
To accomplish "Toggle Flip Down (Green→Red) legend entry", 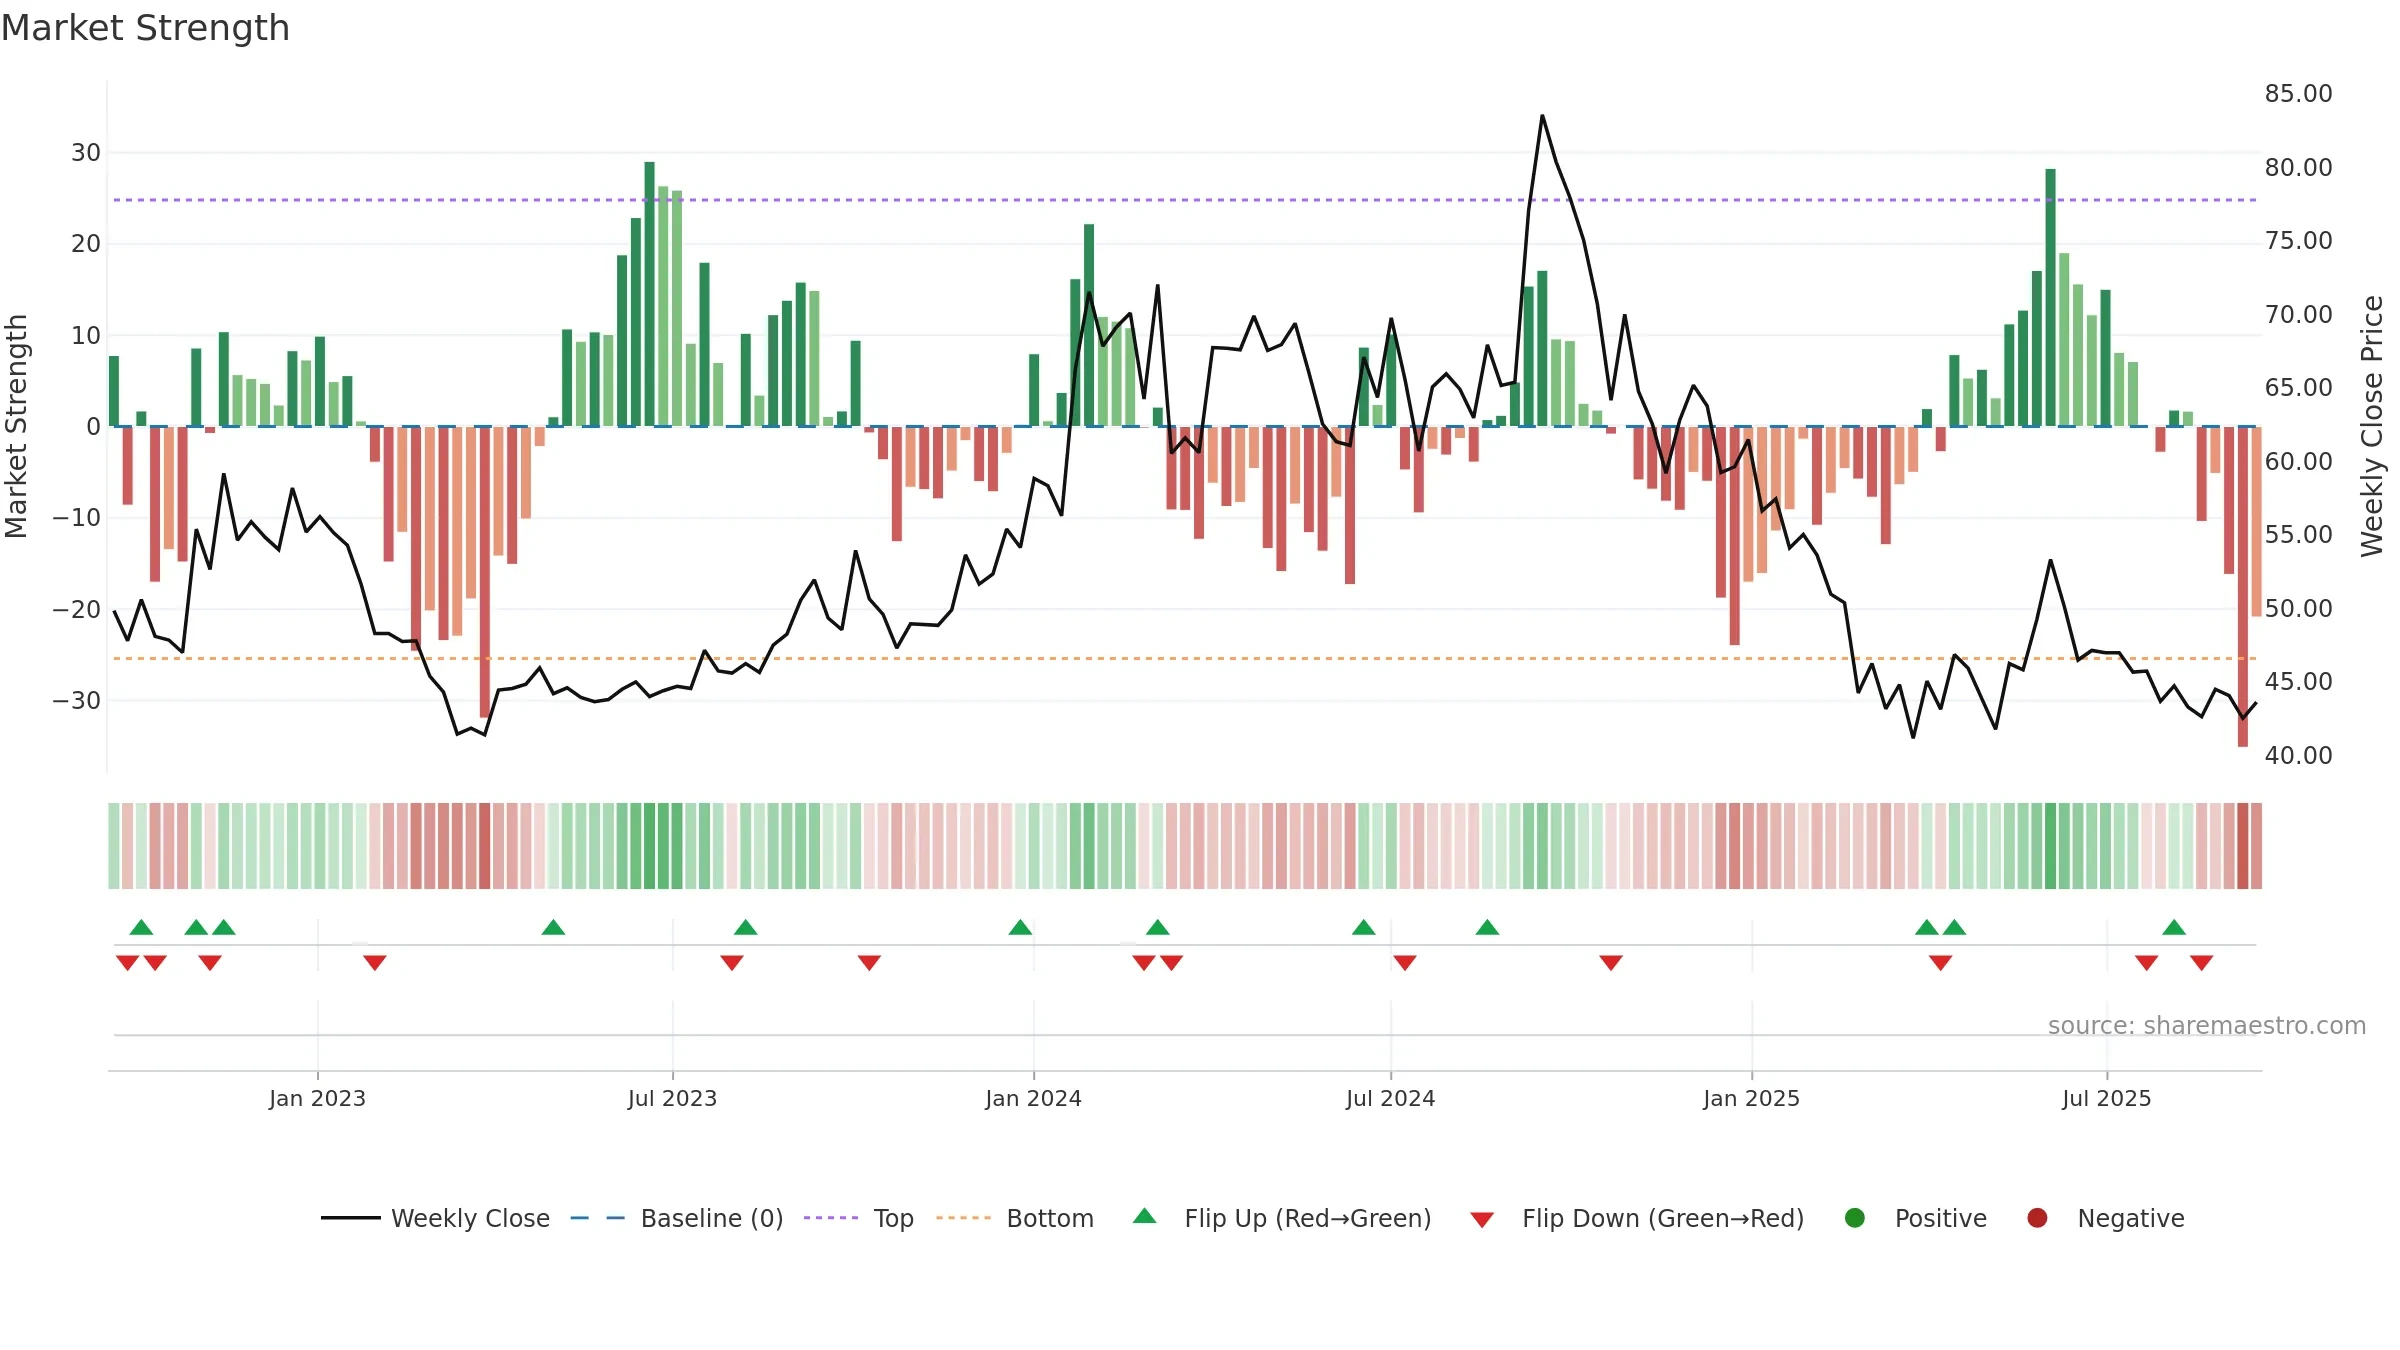I will tap(1637, 1218).
